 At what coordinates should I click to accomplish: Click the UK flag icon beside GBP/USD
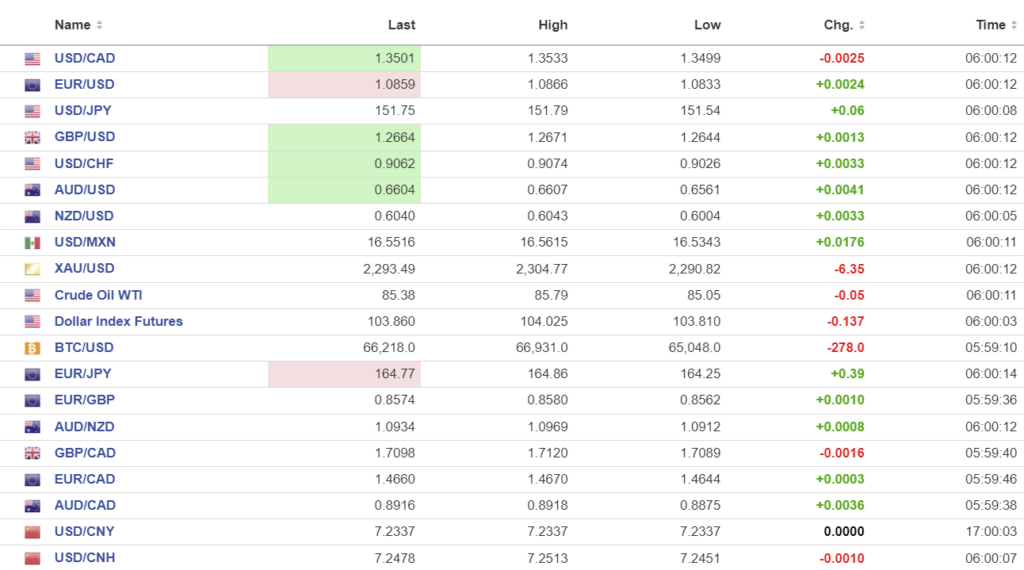(x=32, y=138)
